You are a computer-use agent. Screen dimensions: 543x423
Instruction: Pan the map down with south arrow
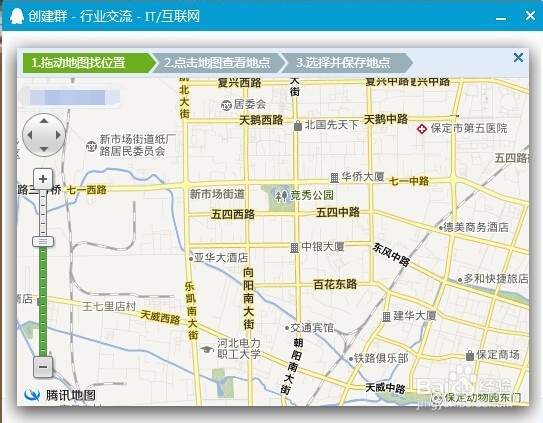[44, 149]
